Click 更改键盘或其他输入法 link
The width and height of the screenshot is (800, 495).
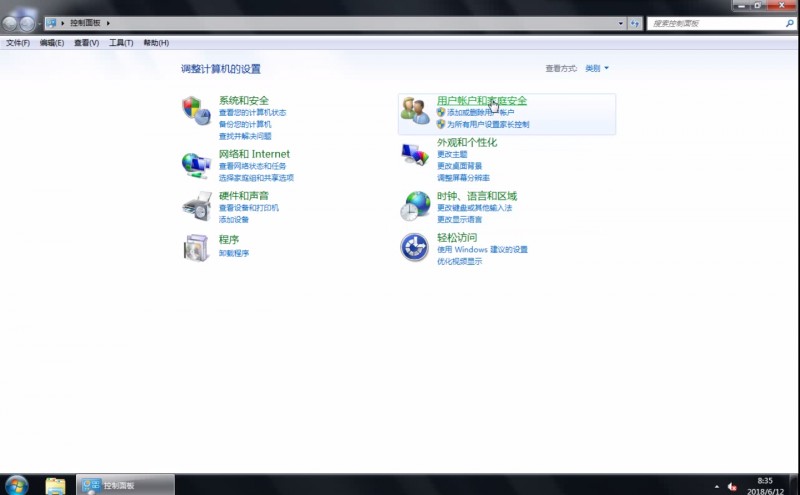click(474, 208)
